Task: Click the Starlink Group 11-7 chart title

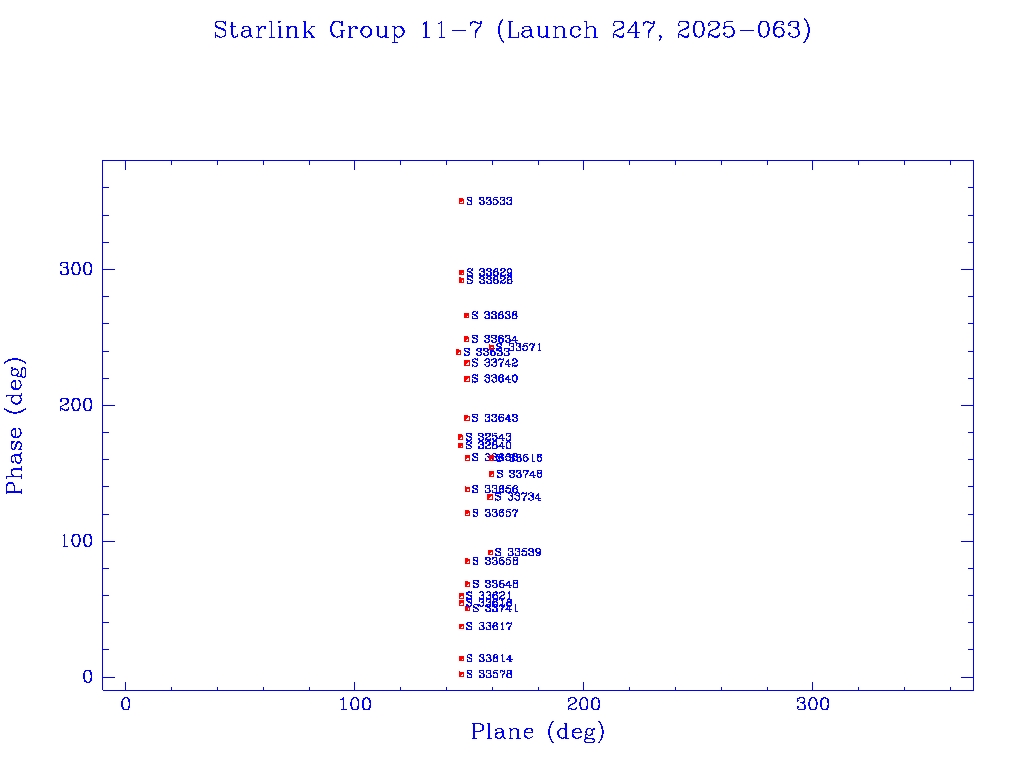Action: 512,30
